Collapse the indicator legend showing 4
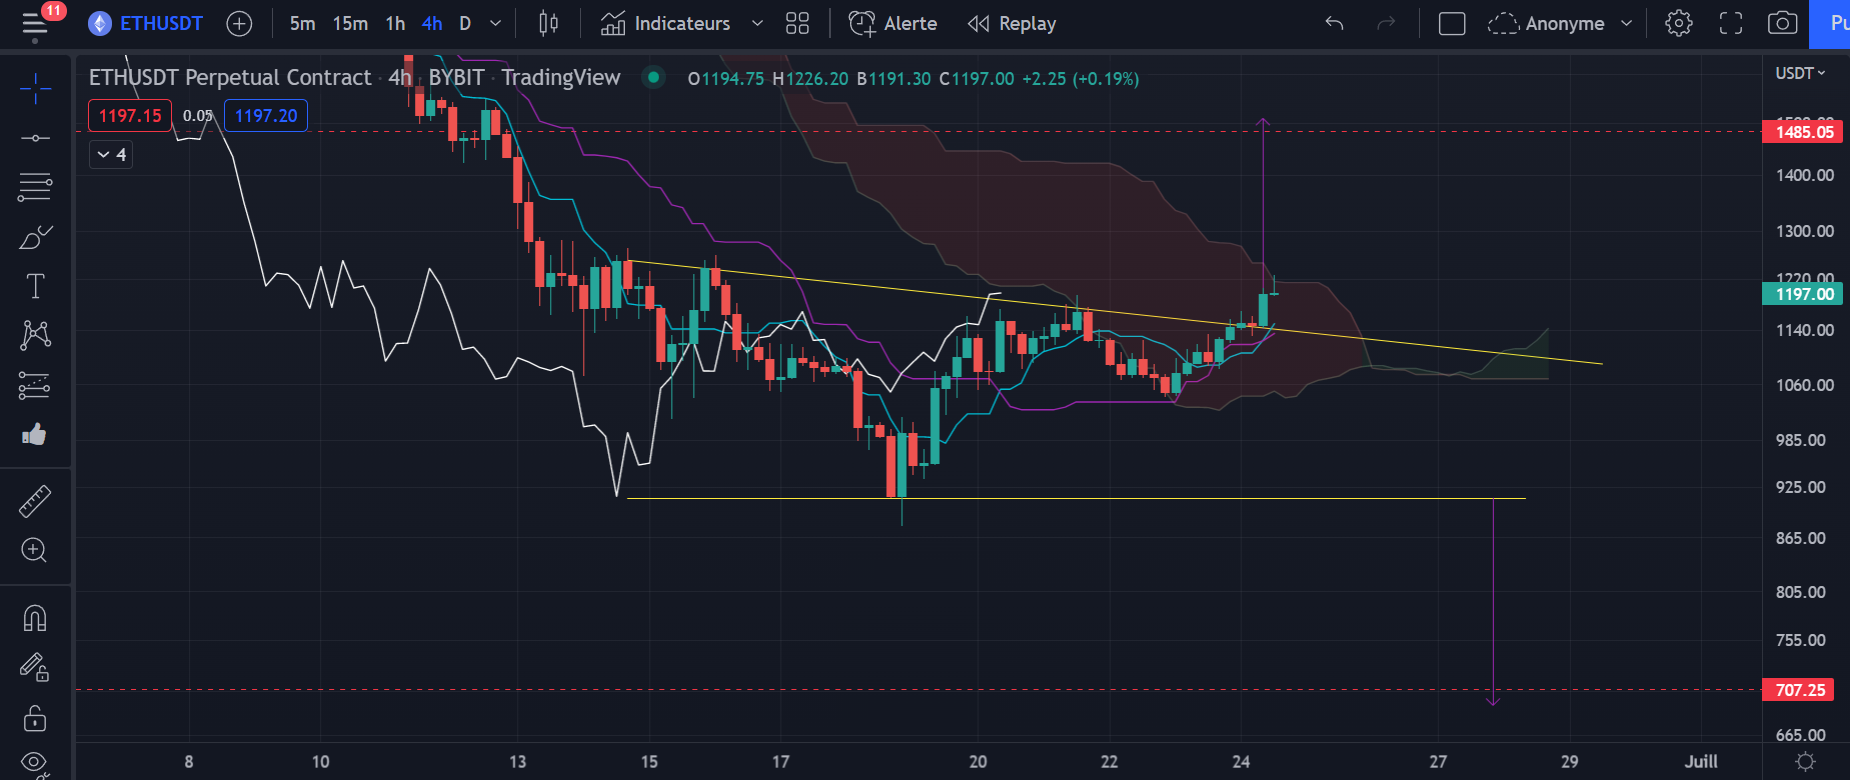 [111, 154]
